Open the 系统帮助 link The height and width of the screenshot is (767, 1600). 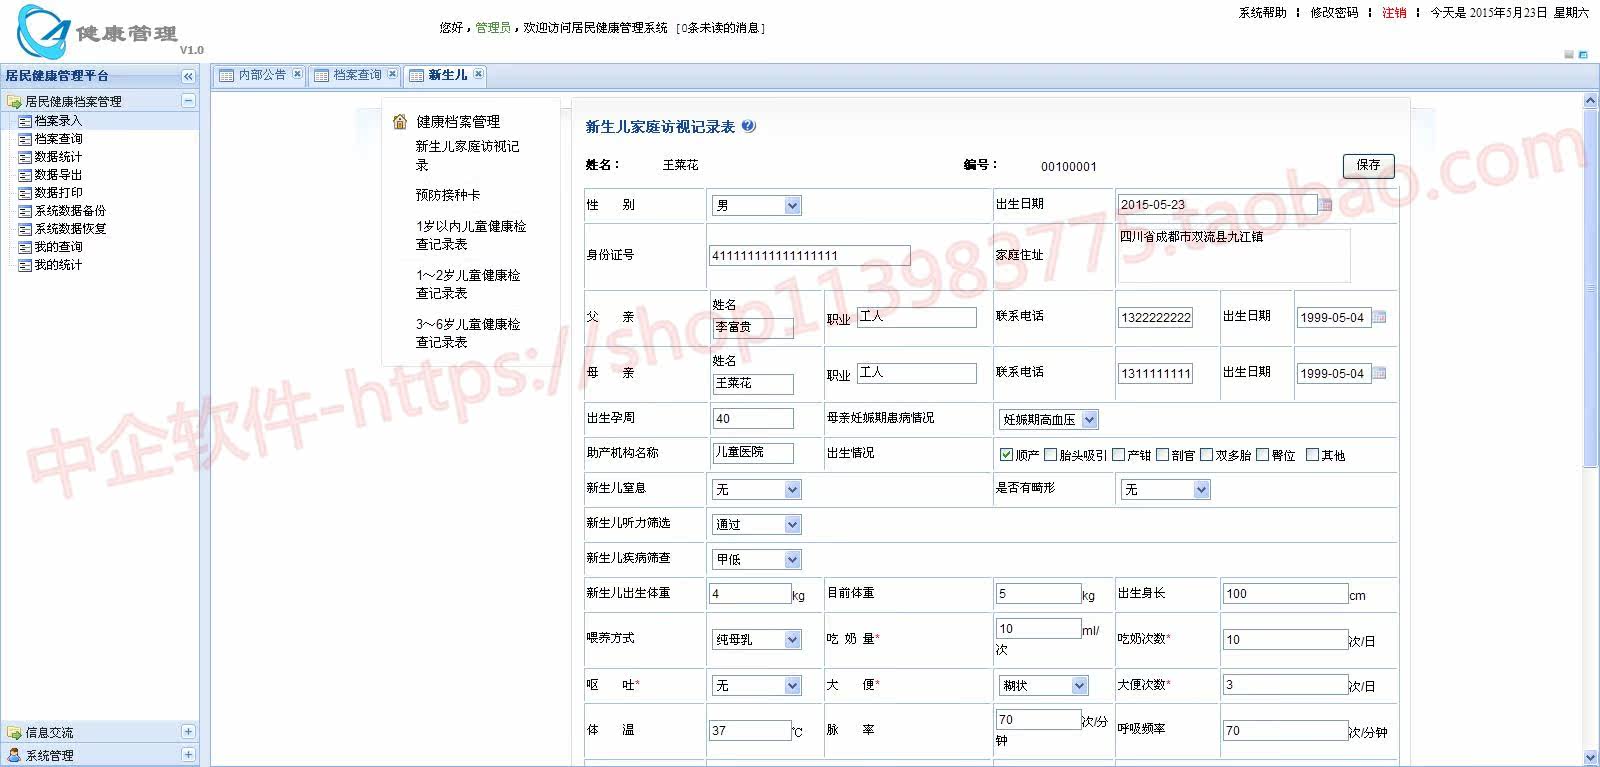pos(1262,13)
